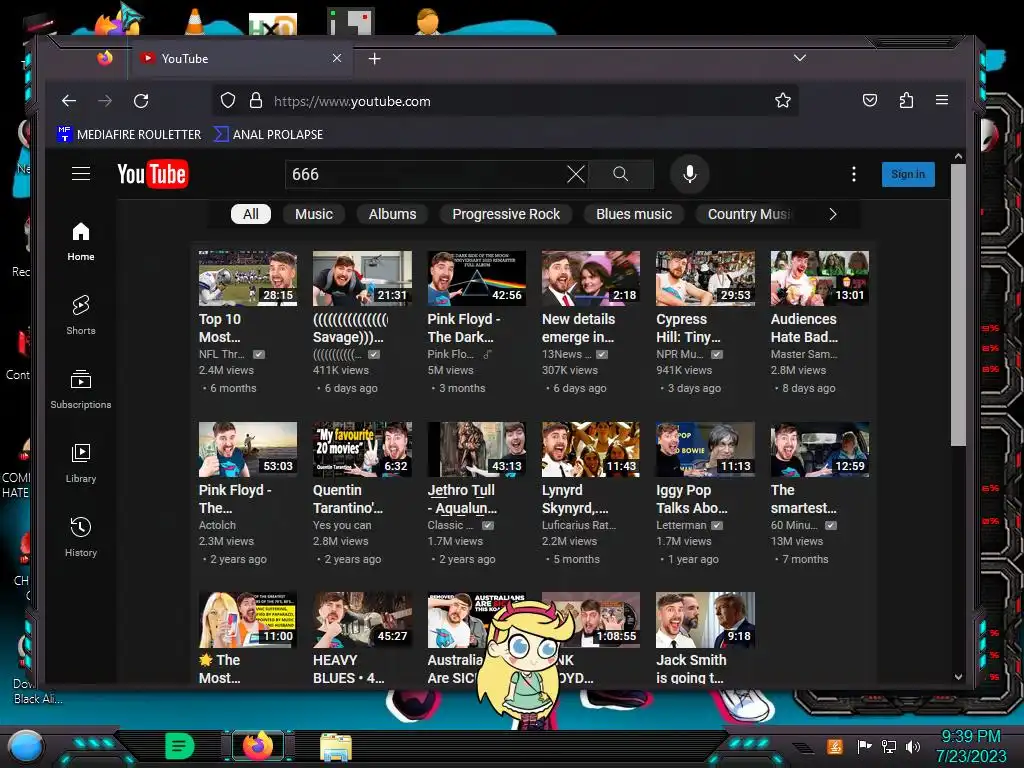1024x768 pixels.
Task: Open HEAVY BLUES 45:27 video thumbnail
Action: [362, 620]
